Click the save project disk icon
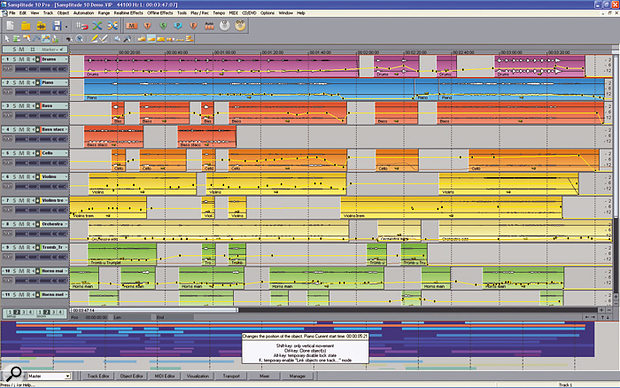This screenshot has height=388, width=620. coord(57,26)
